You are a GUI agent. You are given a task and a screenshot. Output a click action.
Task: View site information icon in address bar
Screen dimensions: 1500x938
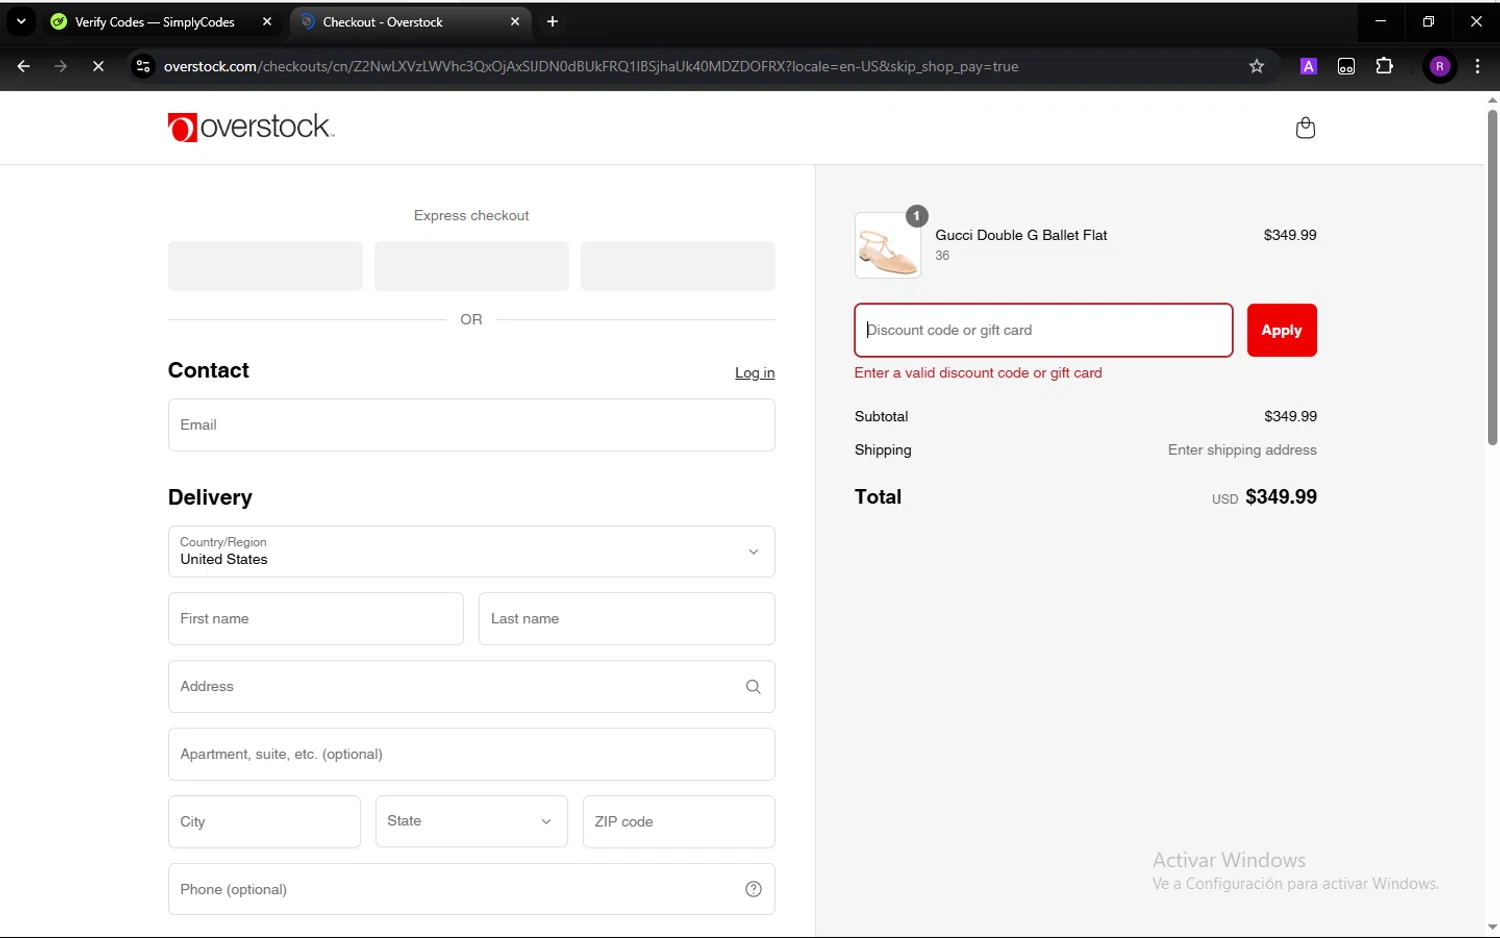coord(143,67)
